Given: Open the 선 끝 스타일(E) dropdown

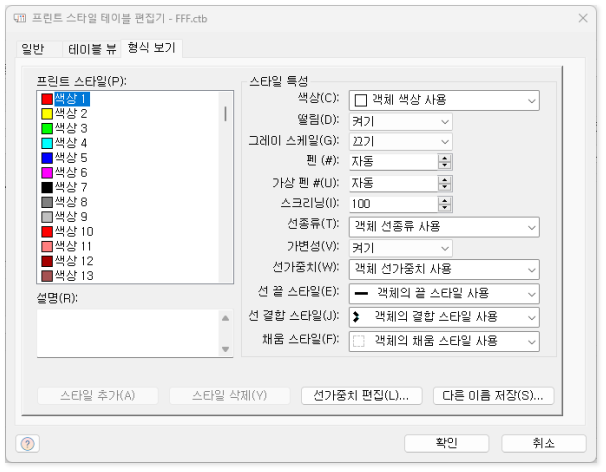Looking at the screenshot, I should (x=444, y=294).
